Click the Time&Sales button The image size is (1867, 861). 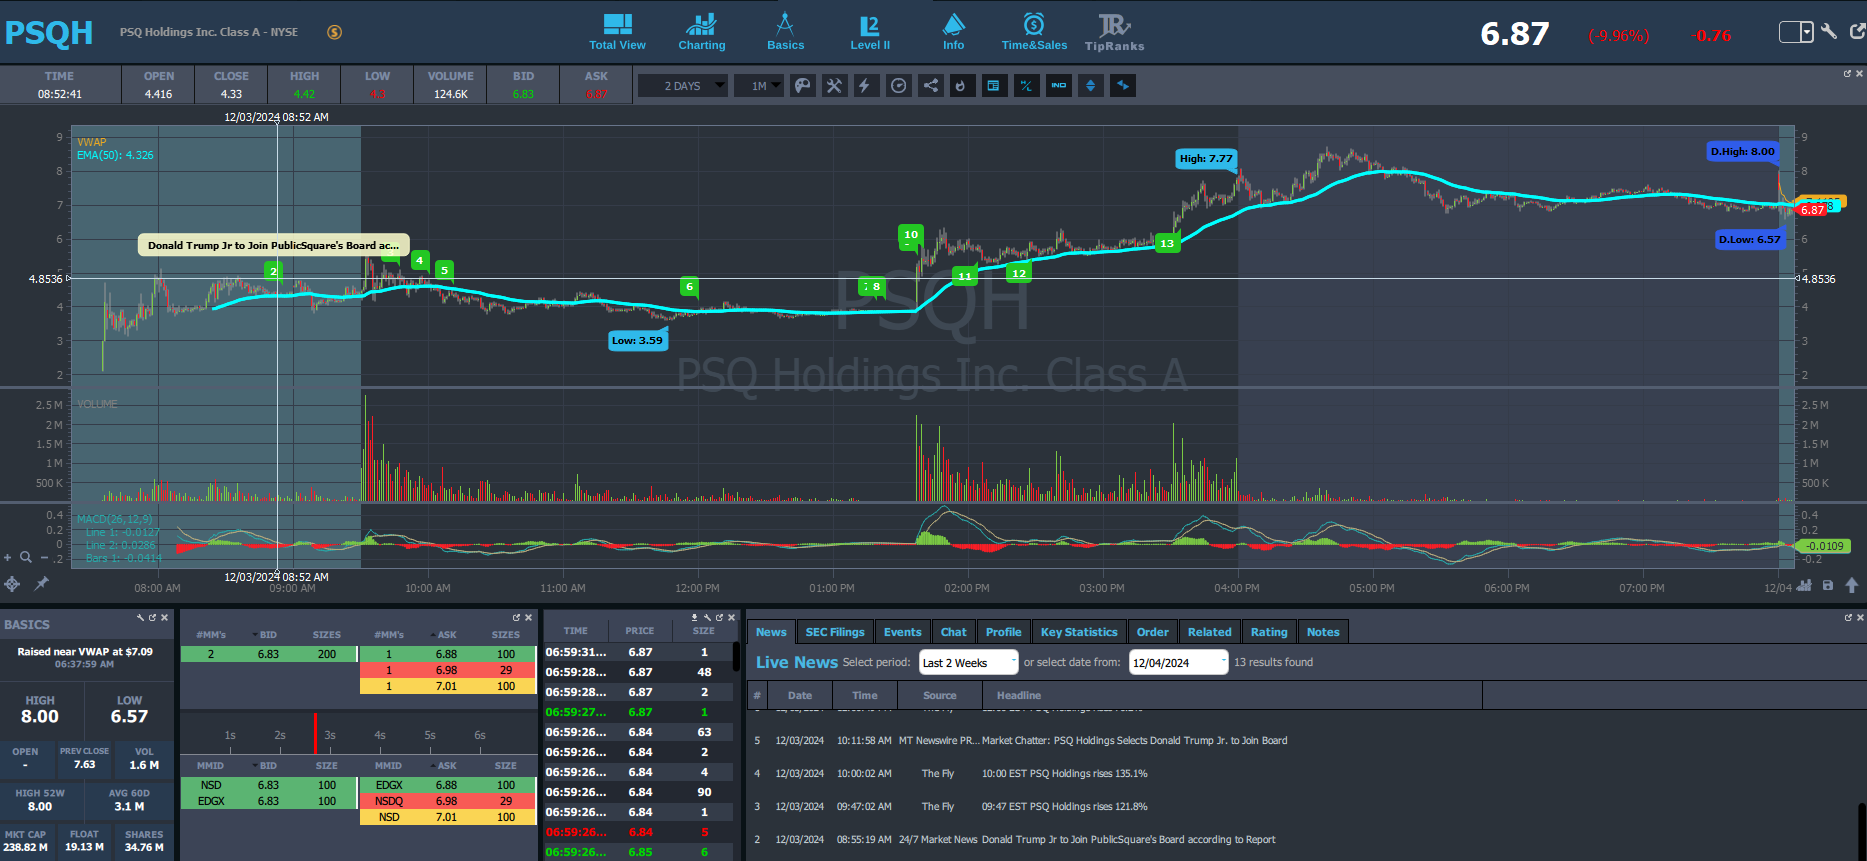(x=1034, y=32)
